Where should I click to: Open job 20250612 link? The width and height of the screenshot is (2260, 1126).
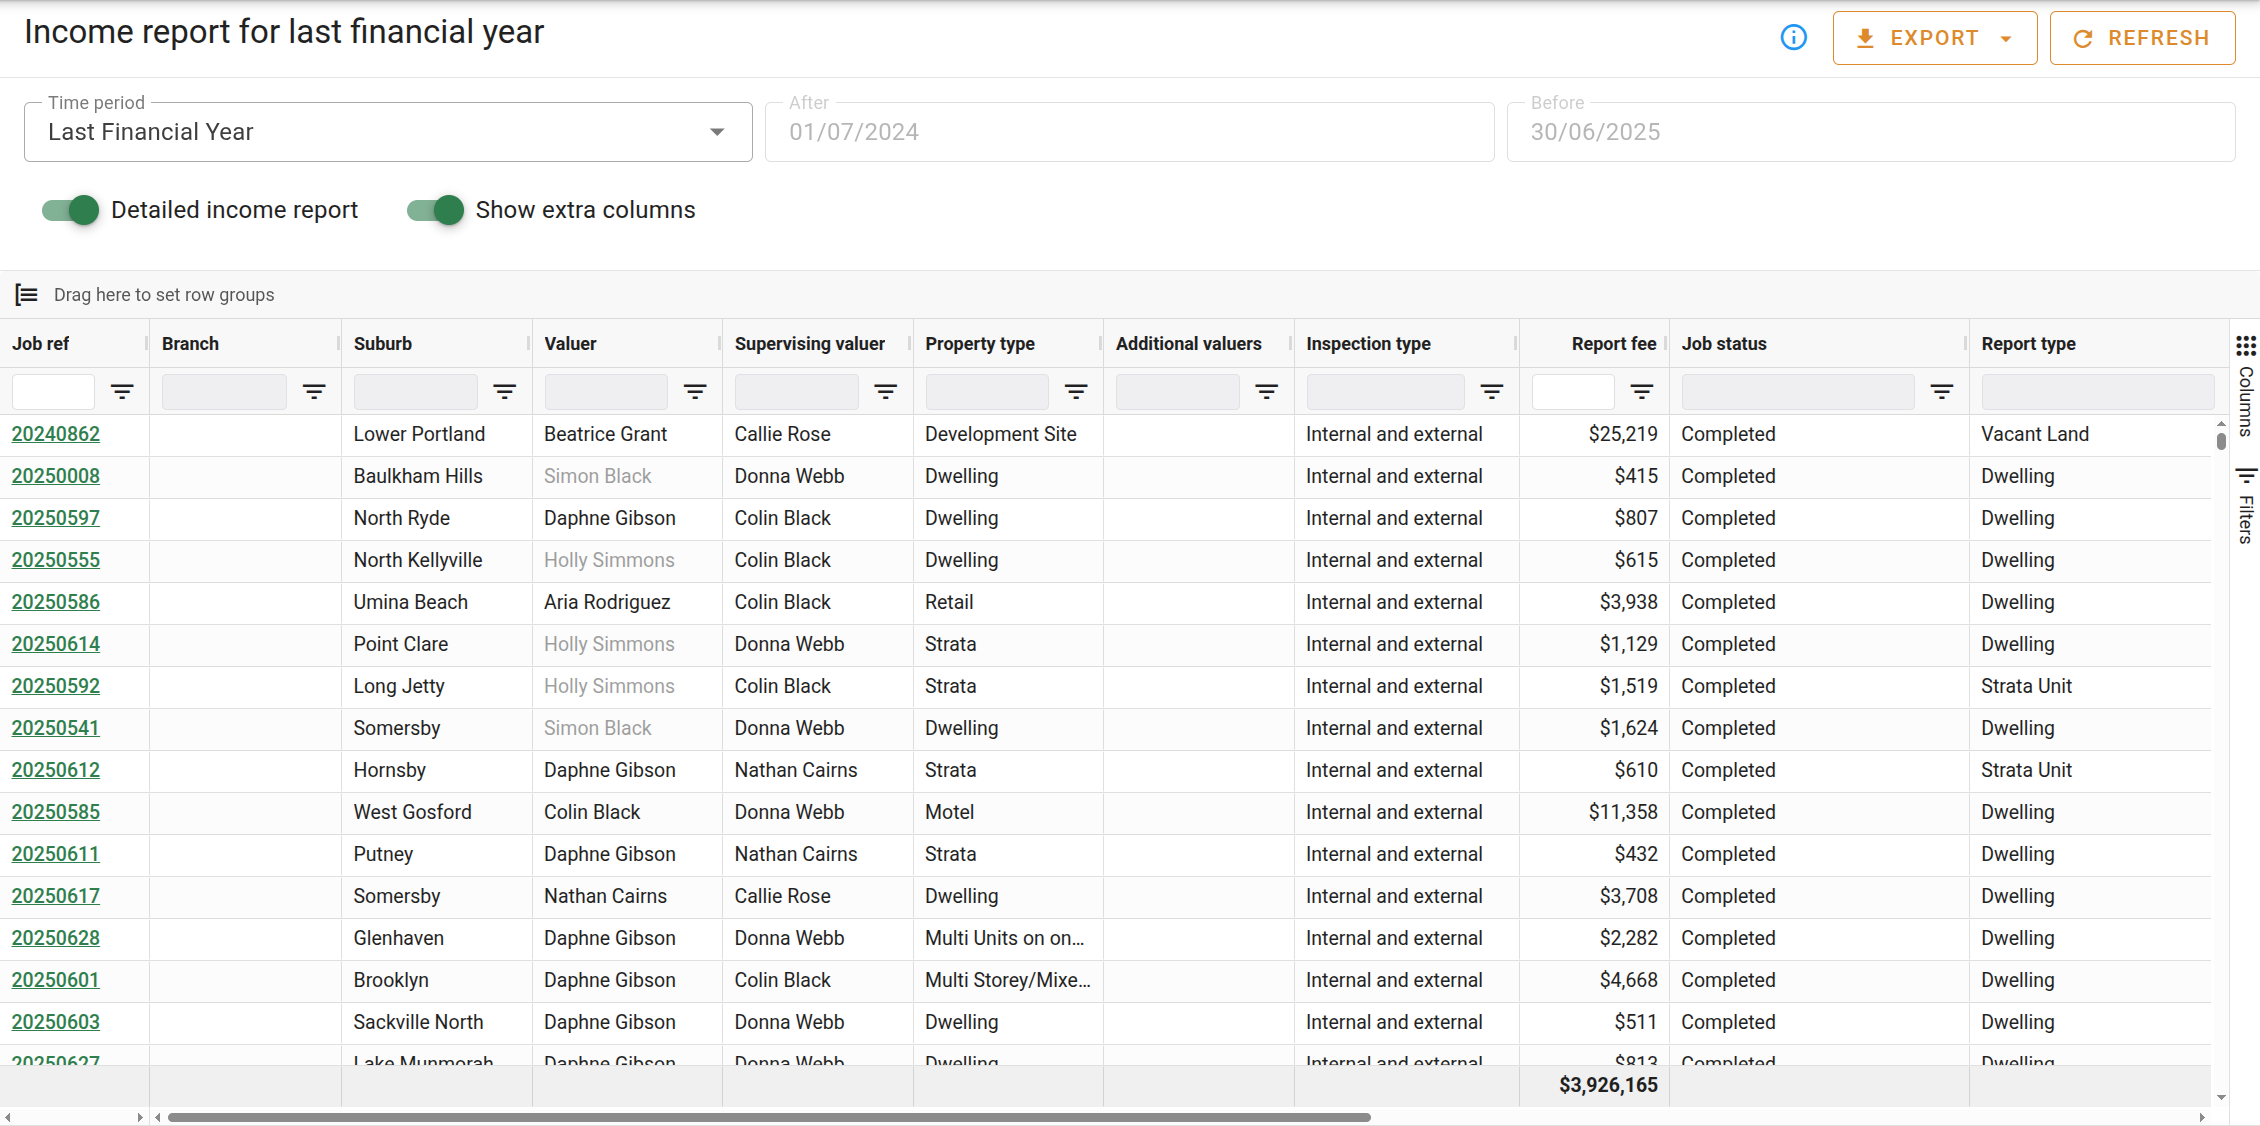tap(56, 770)
